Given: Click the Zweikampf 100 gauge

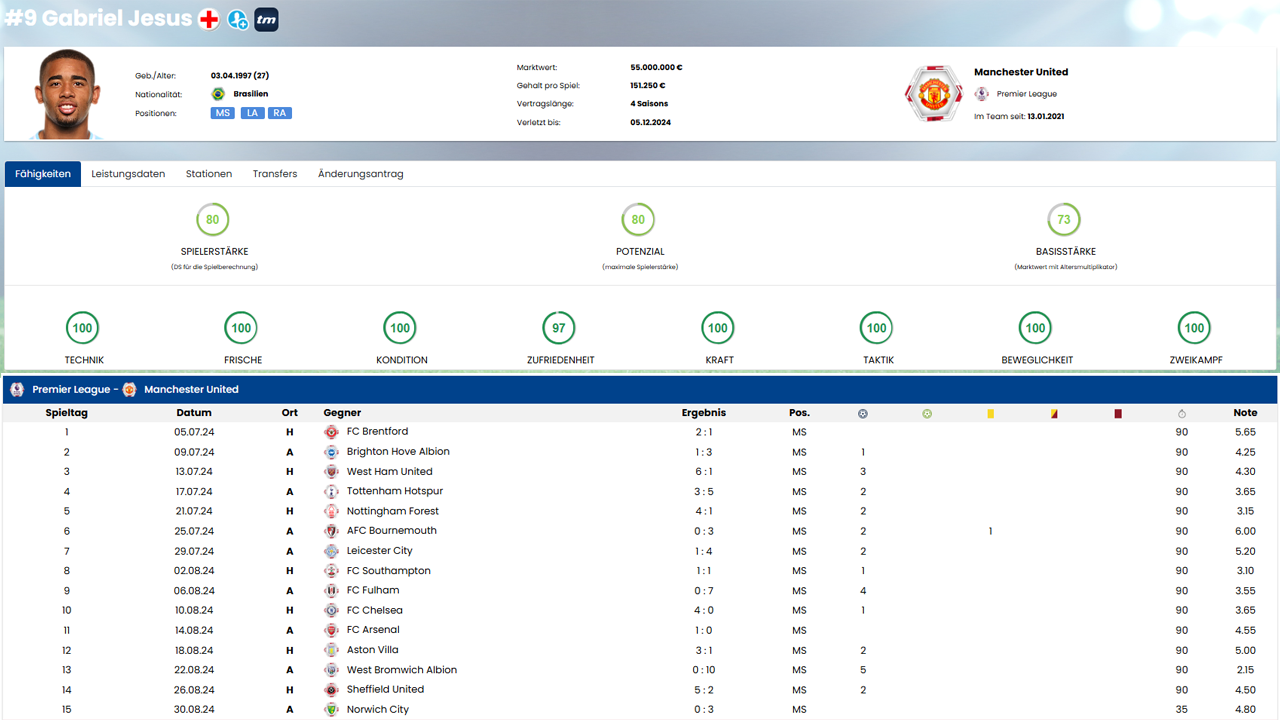Looking at the screenshot, I should click(1194, 327).
